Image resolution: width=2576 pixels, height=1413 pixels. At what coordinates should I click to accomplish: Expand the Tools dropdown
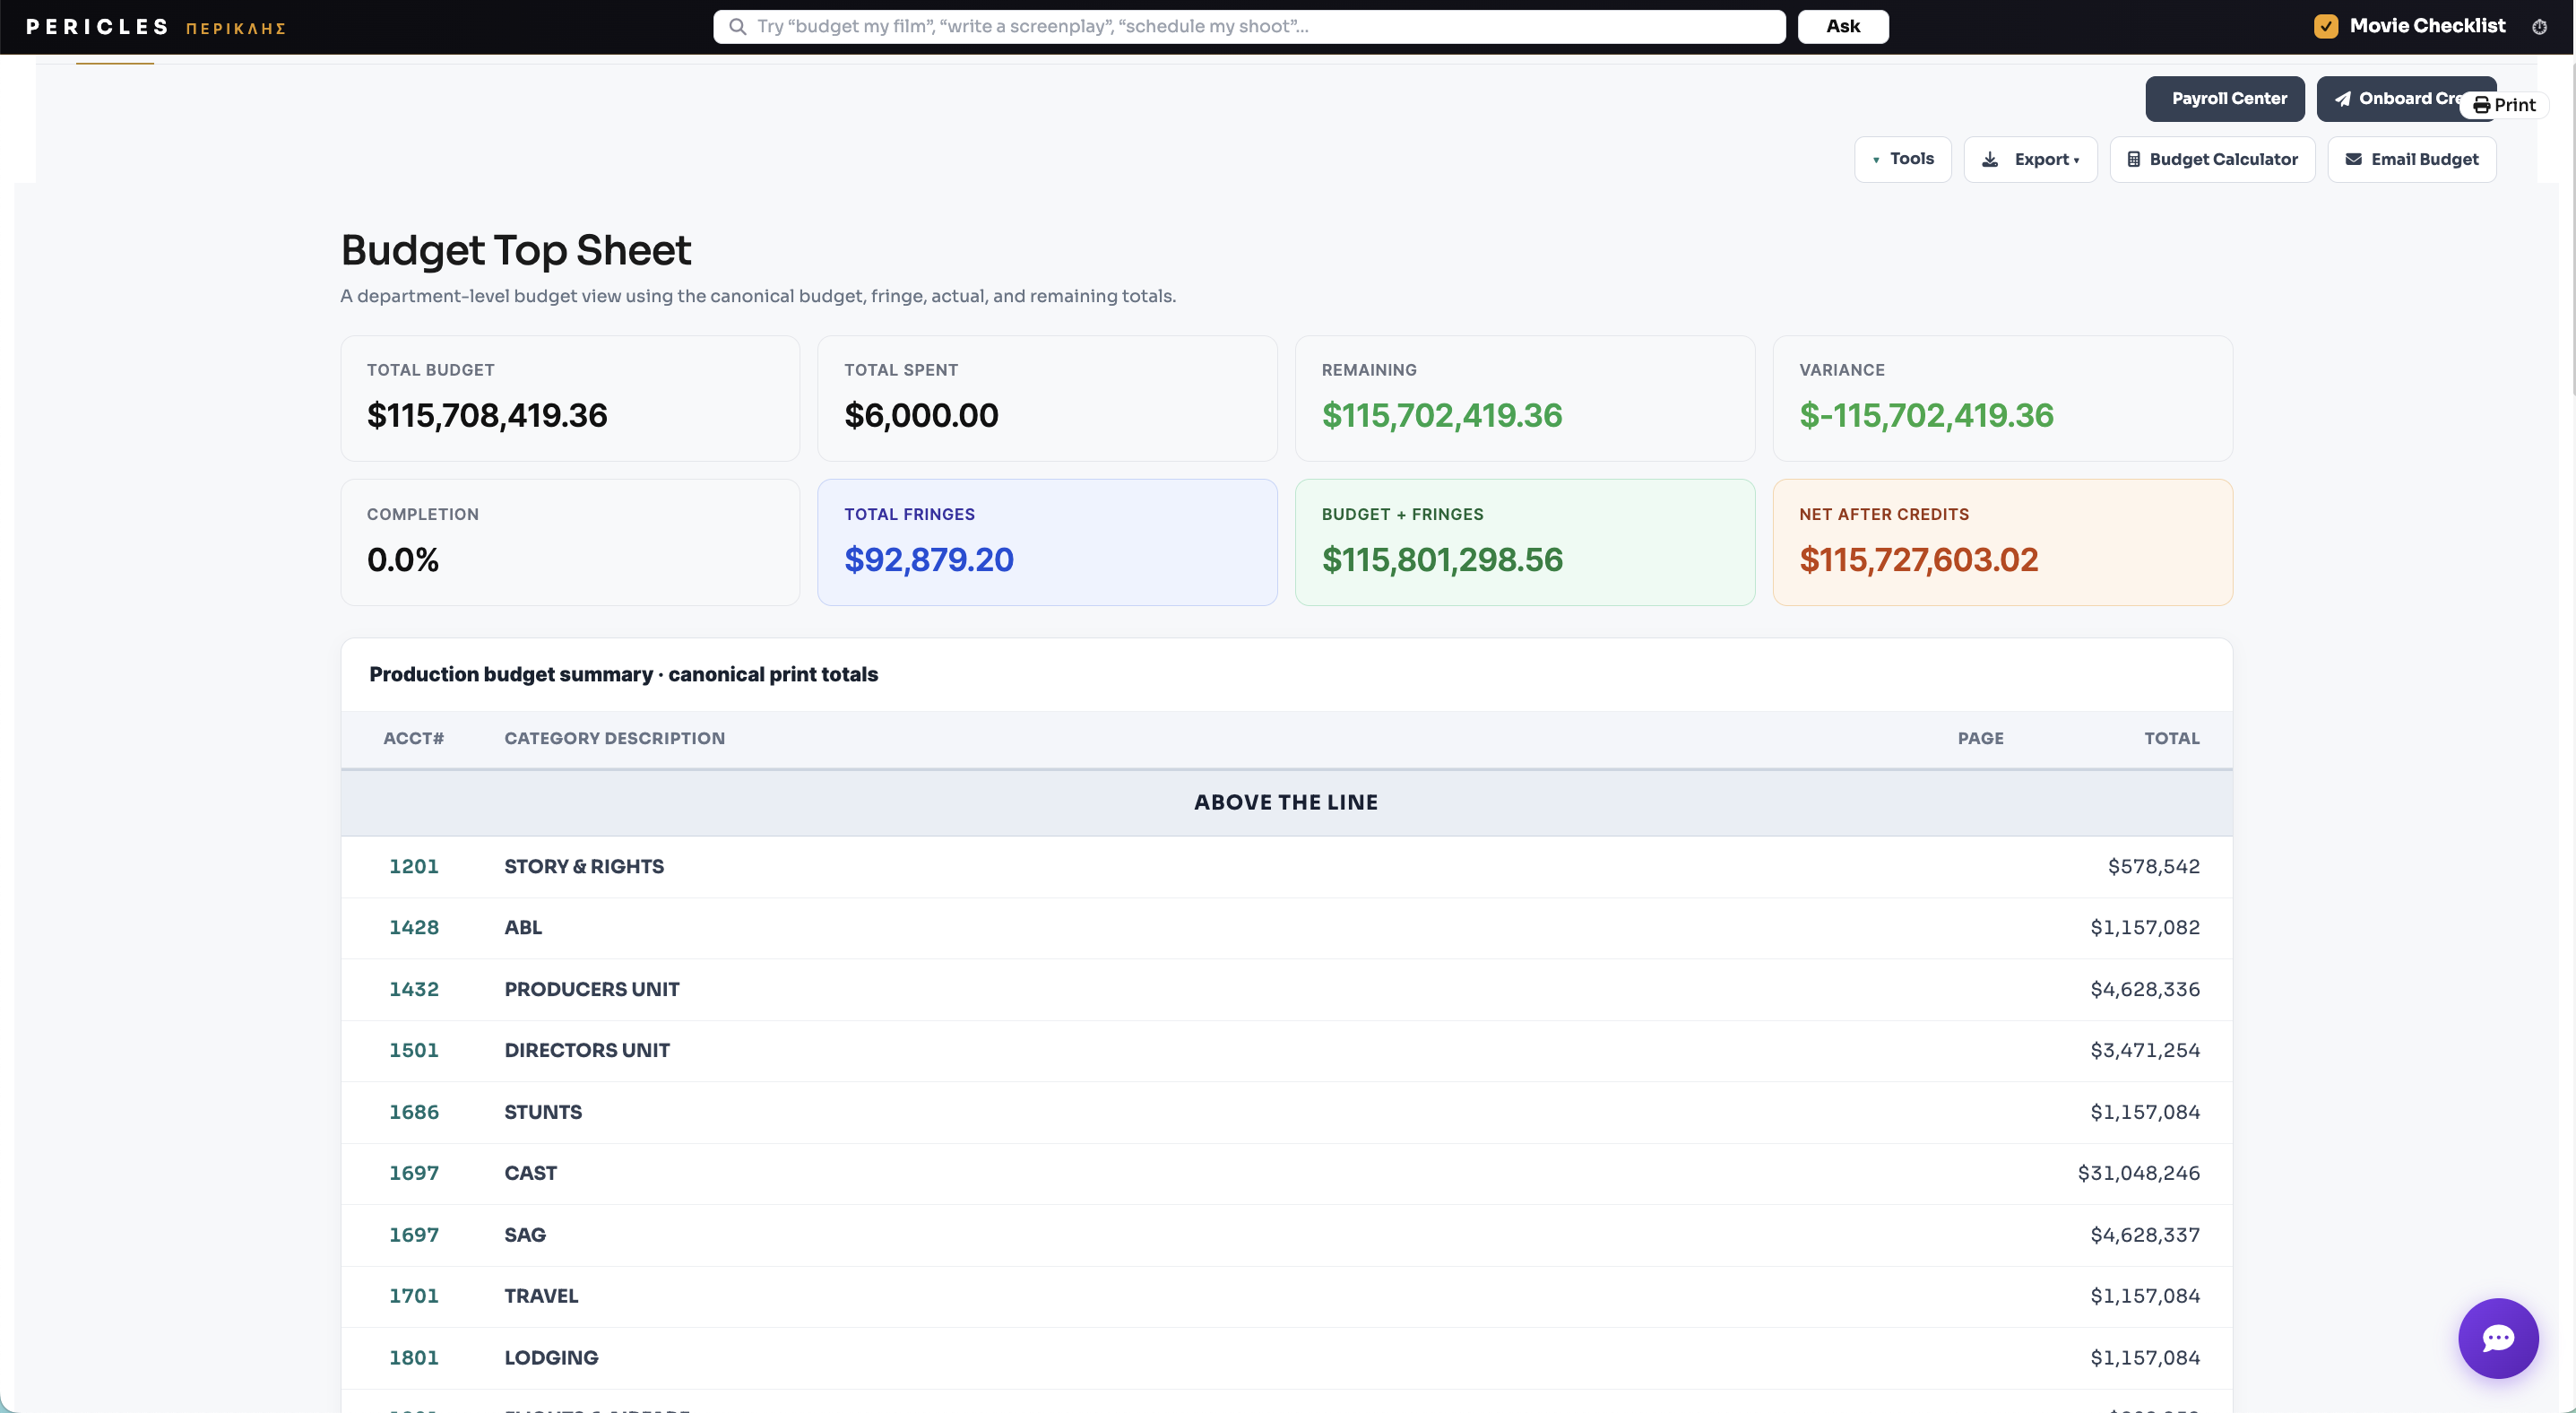point(1902,159)
